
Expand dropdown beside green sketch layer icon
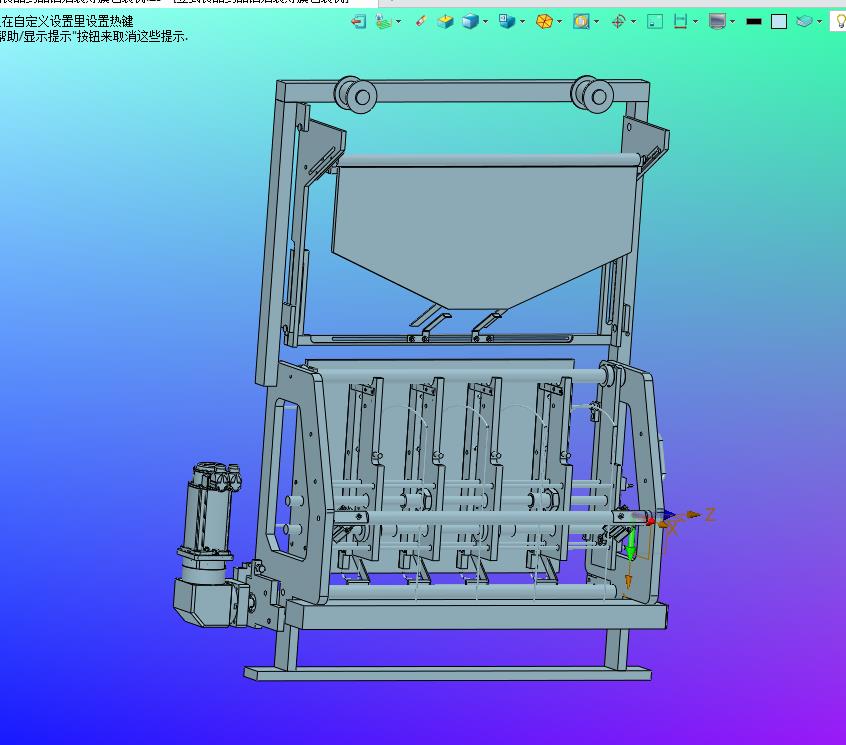[x=399, y=22]
